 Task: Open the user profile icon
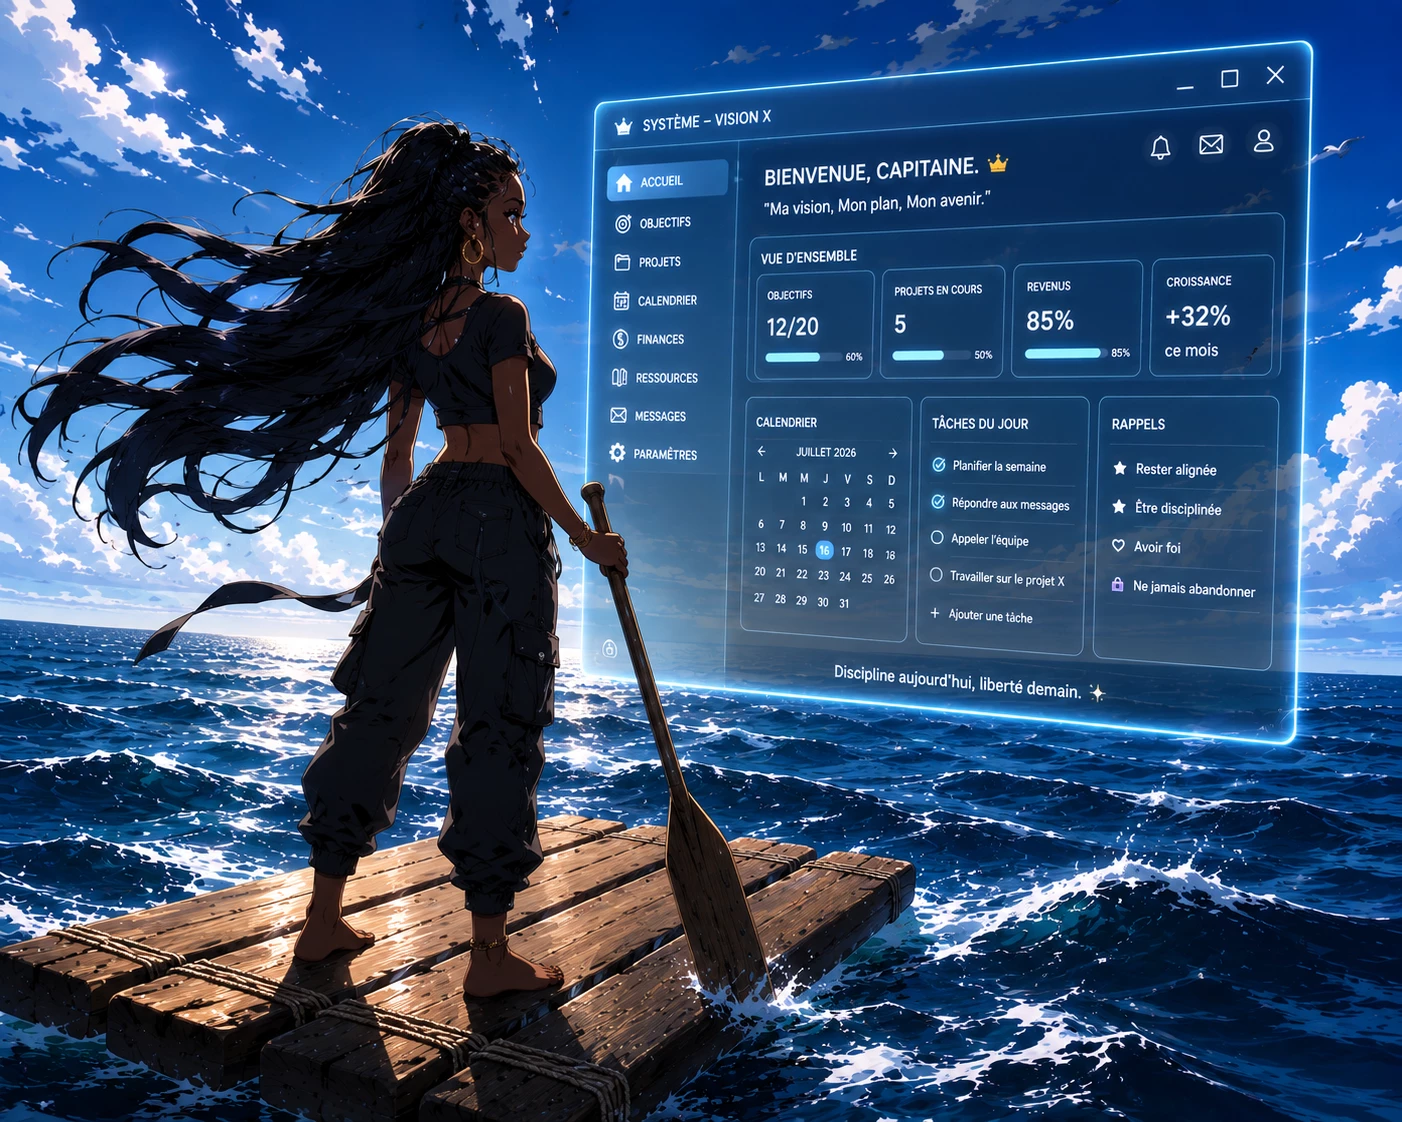[1264, 141]
